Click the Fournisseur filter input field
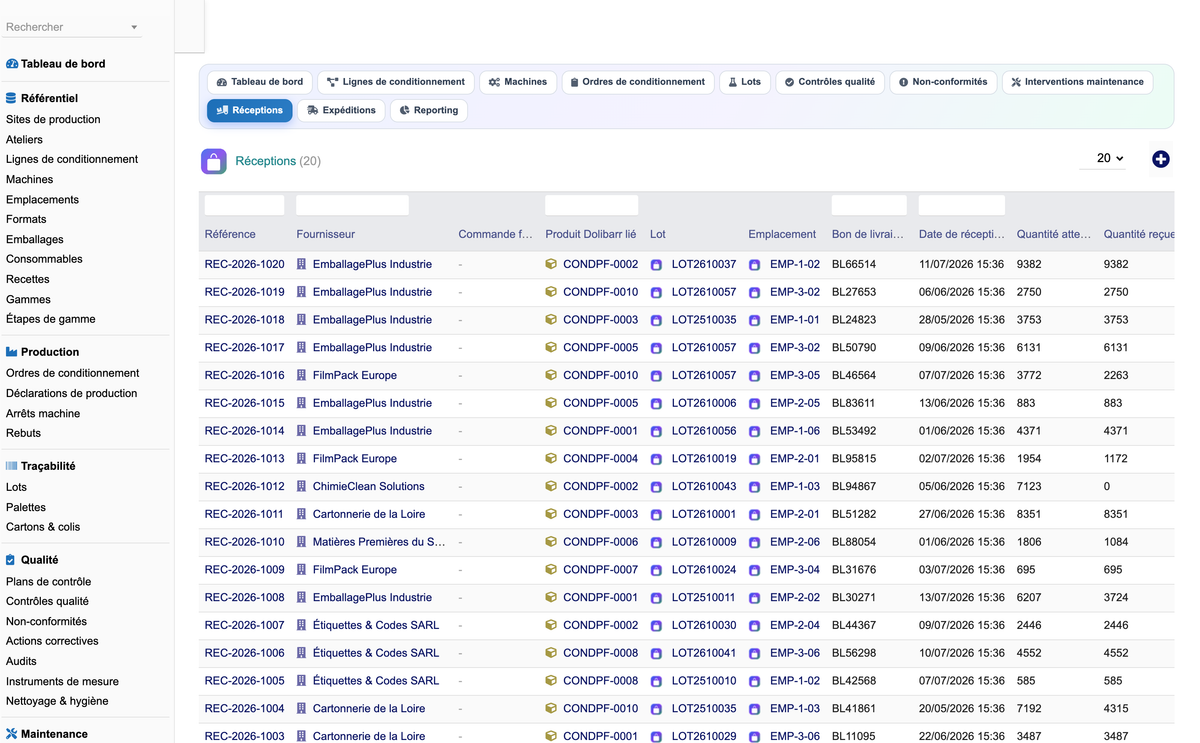This screenshot has height=743, width=1200. click(352, 205)
